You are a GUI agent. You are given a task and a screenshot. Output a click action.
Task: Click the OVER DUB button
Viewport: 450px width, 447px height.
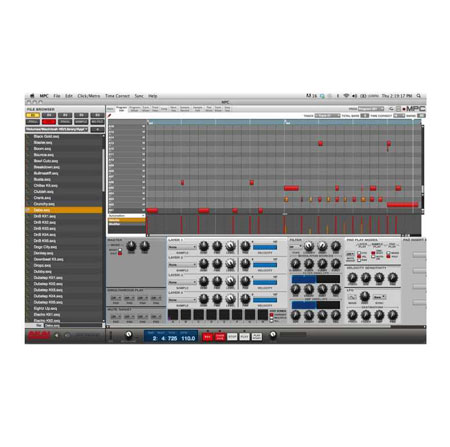tap(220, 337)
